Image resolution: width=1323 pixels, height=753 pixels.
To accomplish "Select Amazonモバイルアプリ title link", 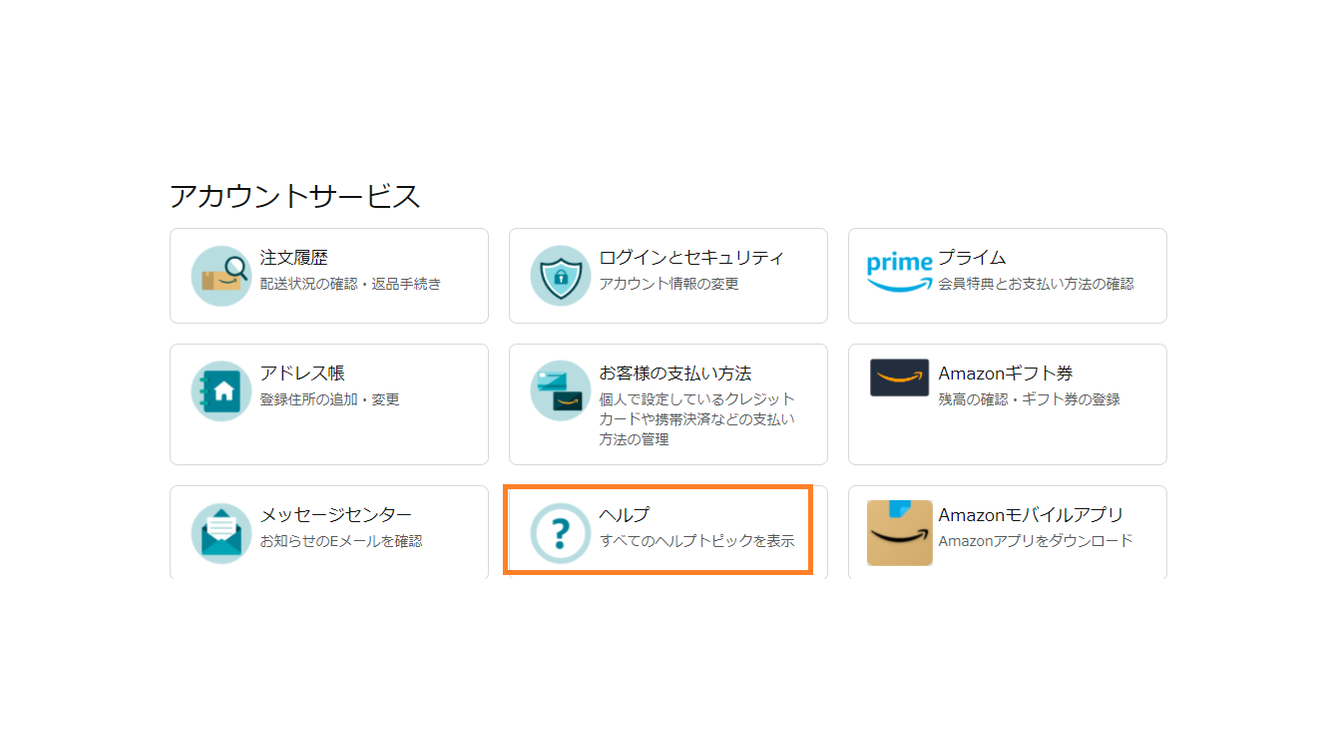I will pos(1030,516).
